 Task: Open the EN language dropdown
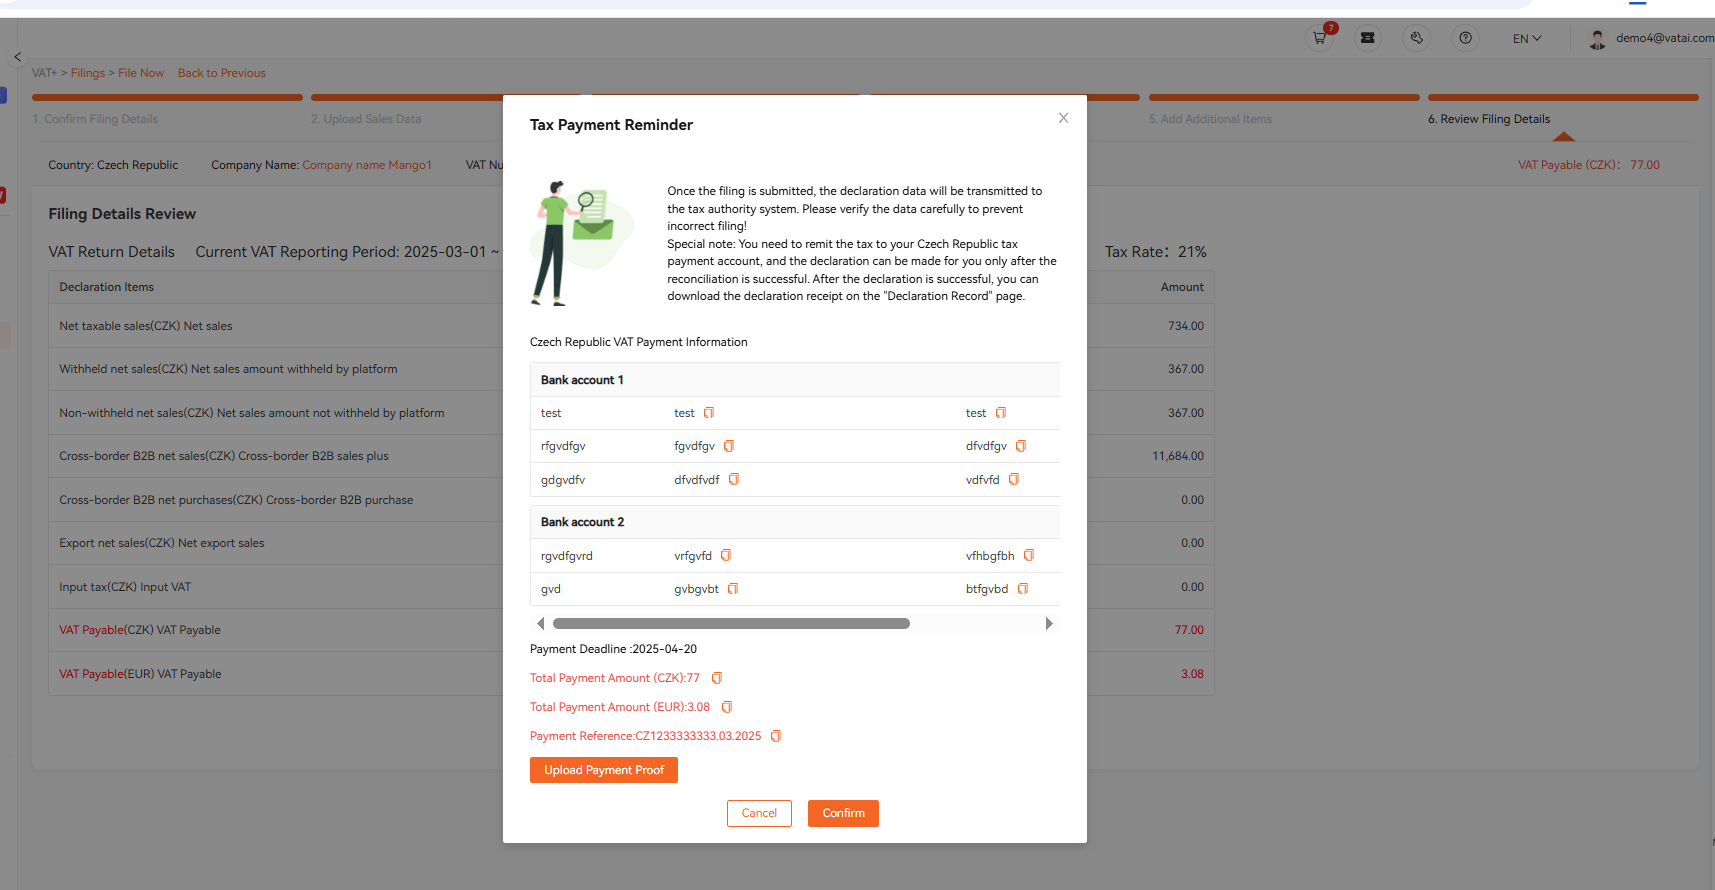(1527, 39)
